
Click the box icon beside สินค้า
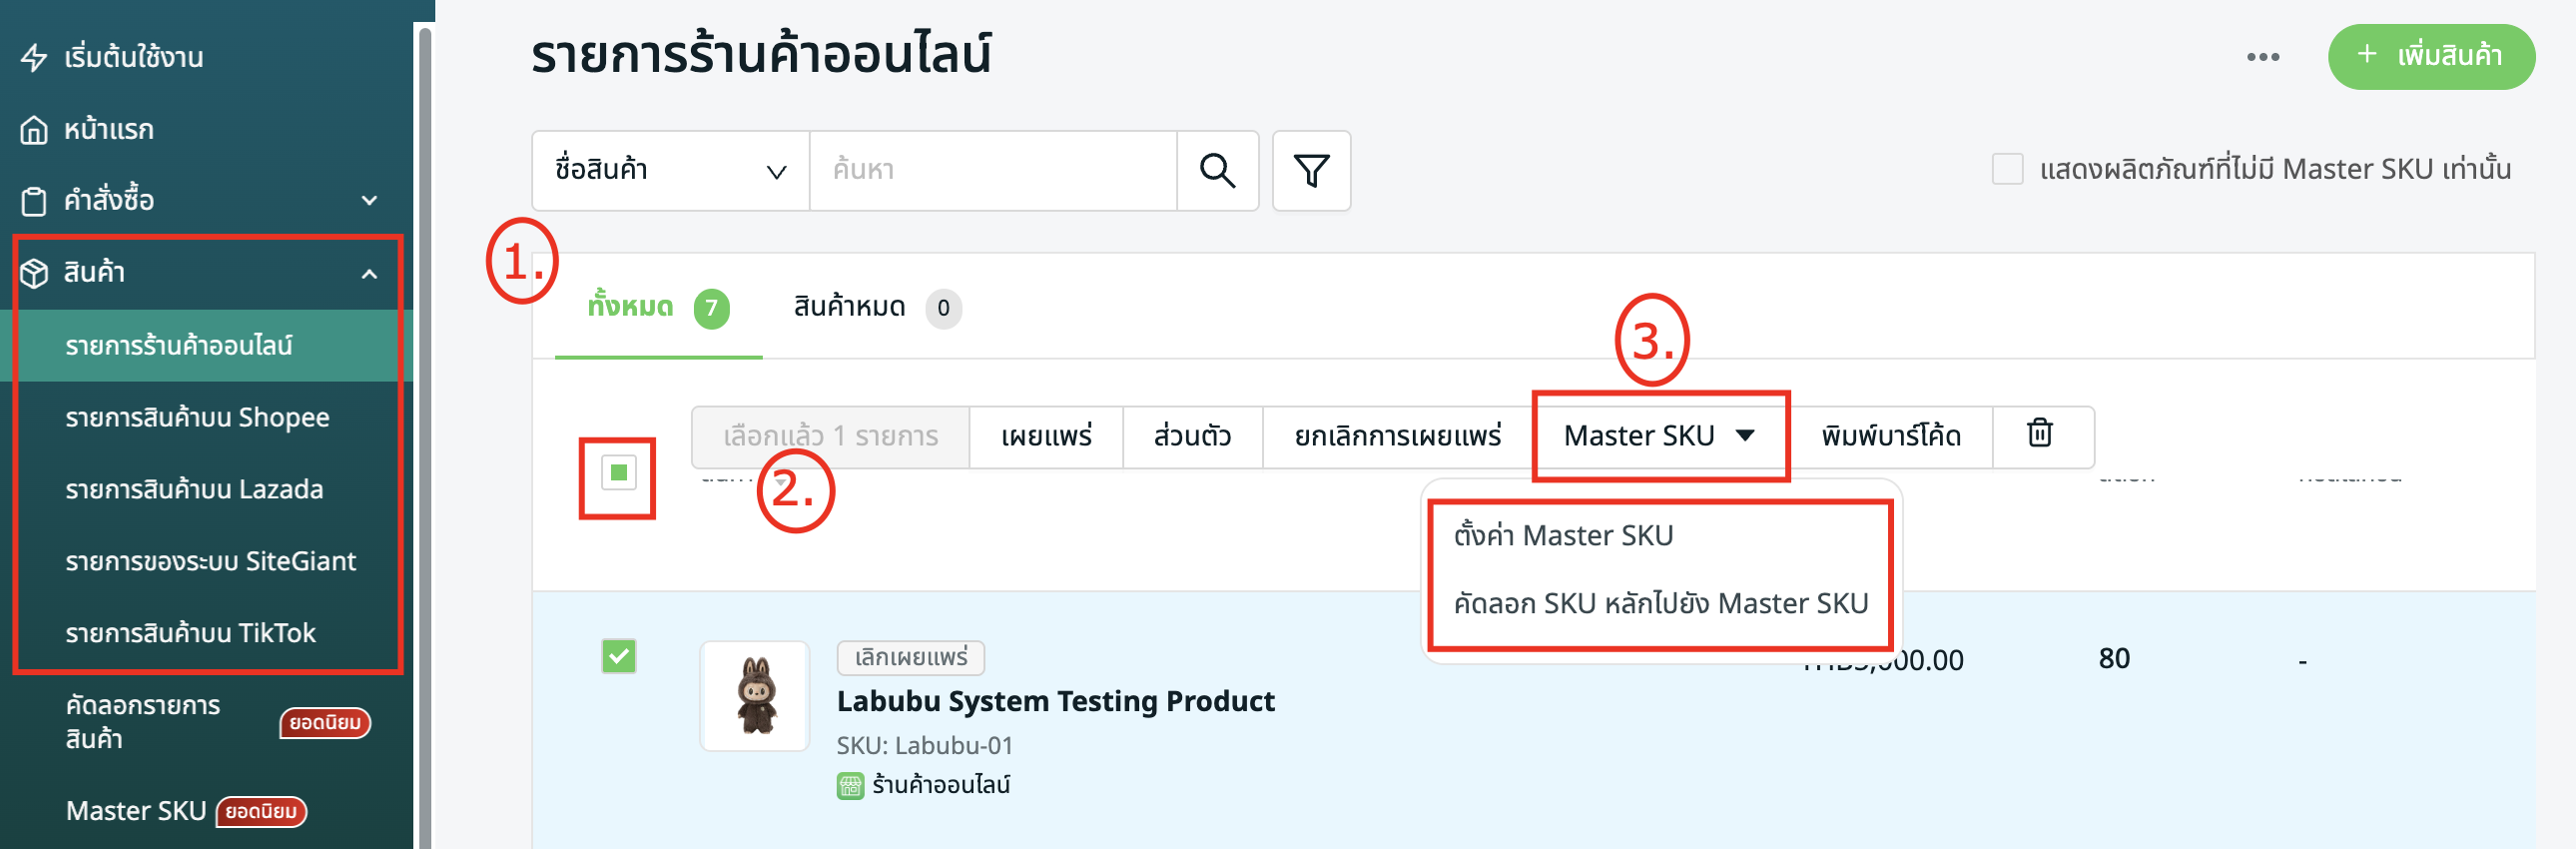(34, 273)
